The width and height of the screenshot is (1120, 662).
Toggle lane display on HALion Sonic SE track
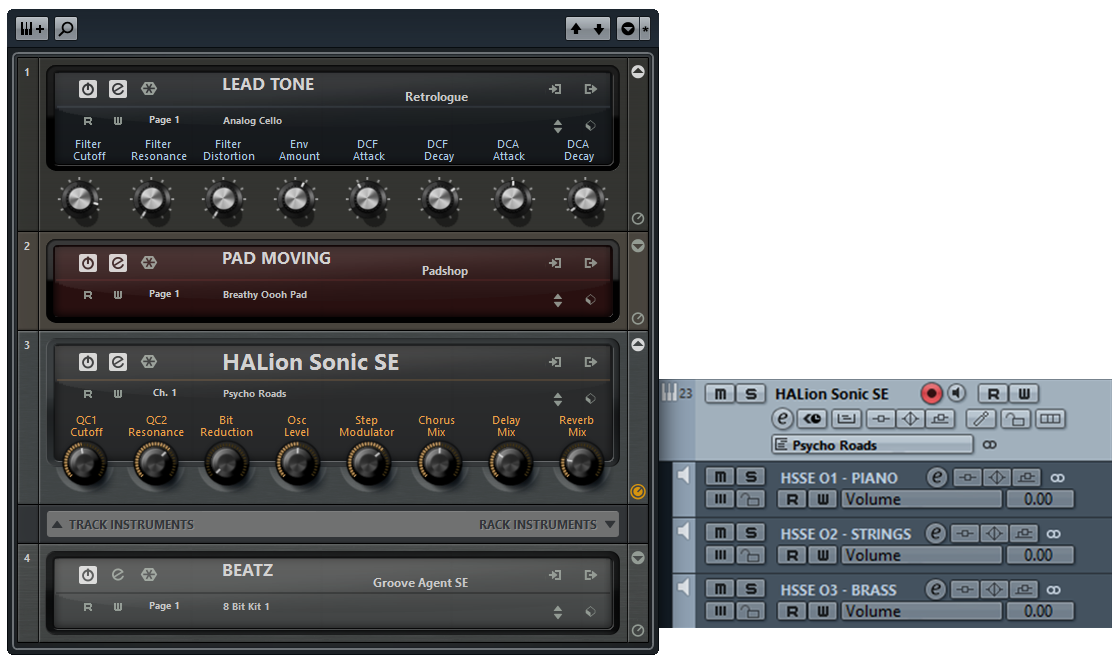1051,419
